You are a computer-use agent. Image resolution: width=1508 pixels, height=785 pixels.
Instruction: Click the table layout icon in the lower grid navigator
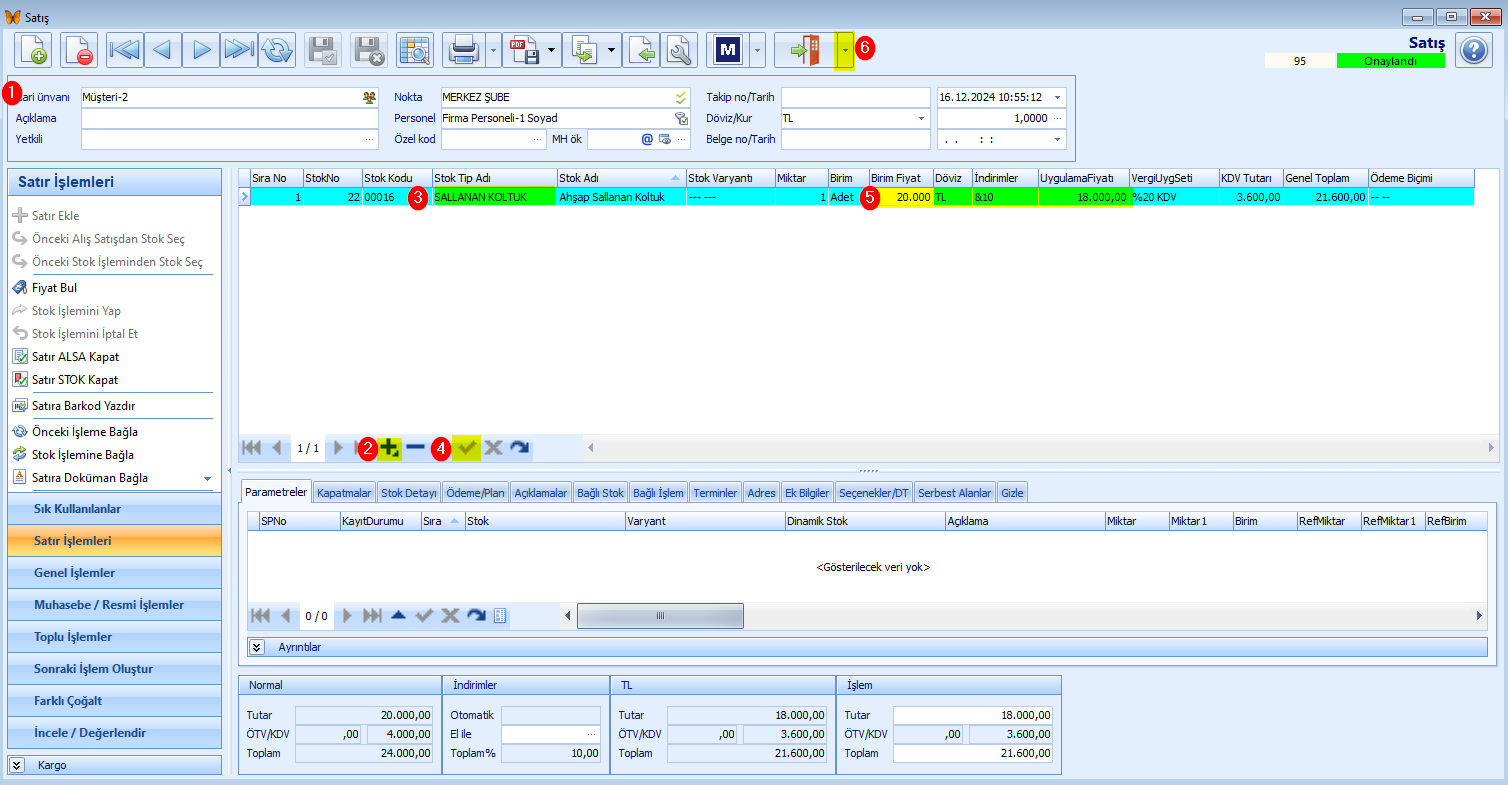tap(501, 616)
